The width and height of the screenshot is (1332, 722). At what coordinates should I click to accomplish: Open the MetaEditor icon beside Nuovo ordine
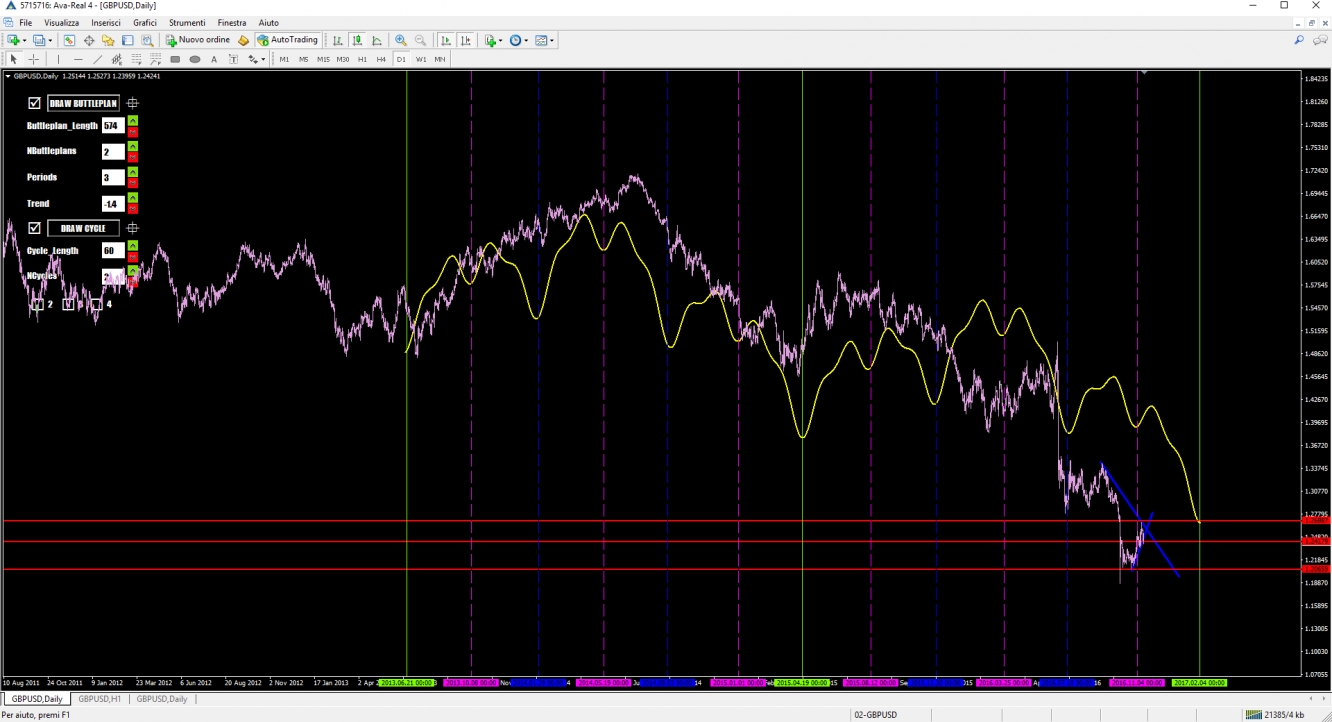pos(243,40)
